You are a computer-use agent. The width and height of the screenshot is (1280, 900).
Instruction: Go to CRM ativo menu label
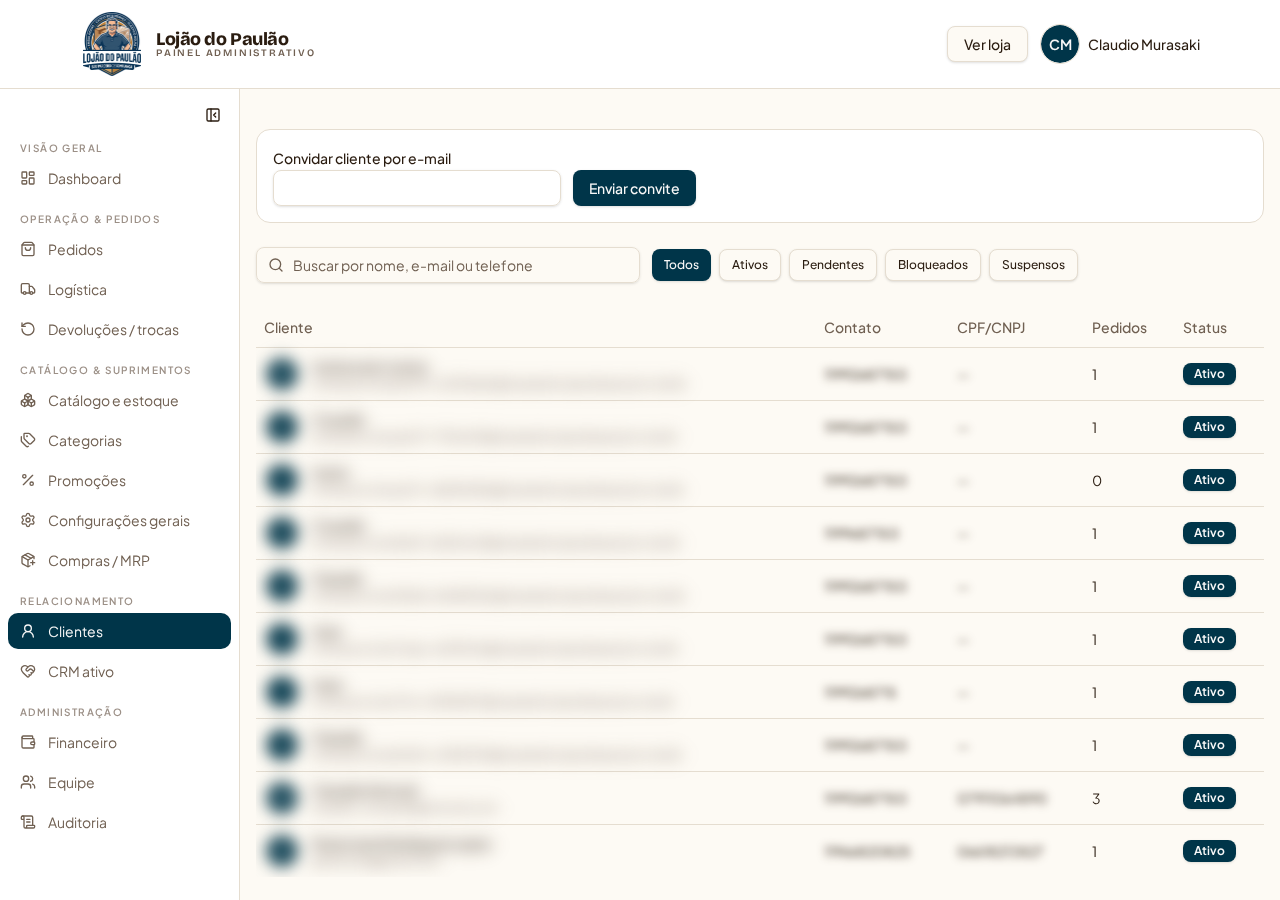click(81, 671)
